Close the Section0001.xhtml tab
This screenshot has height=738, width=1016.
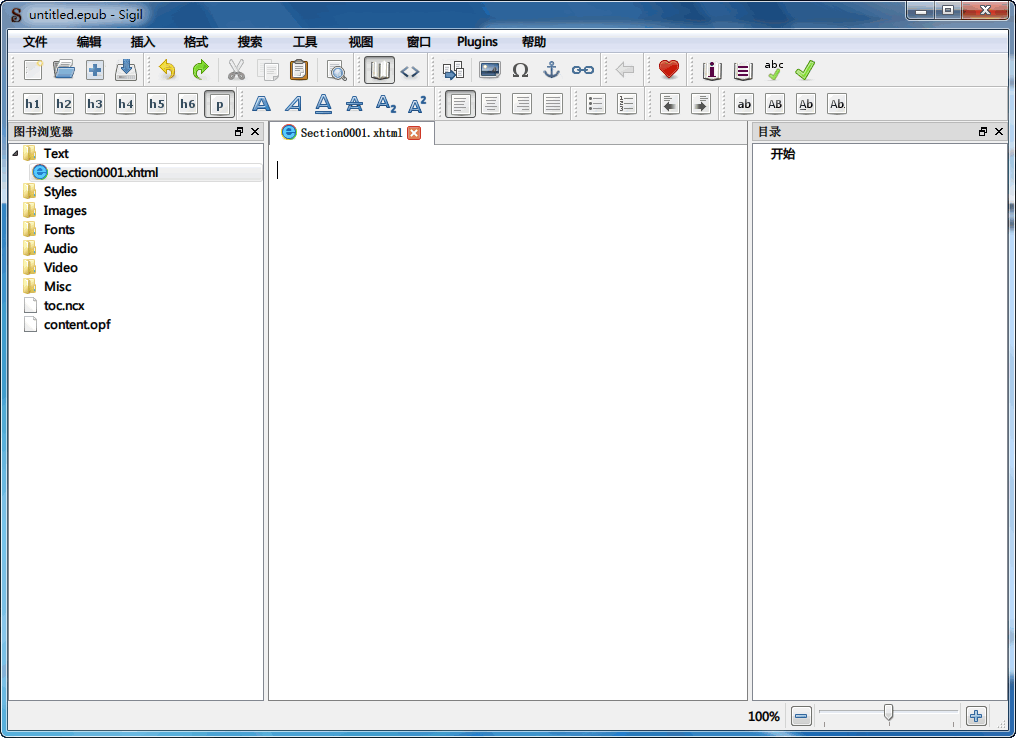point(414,133)
